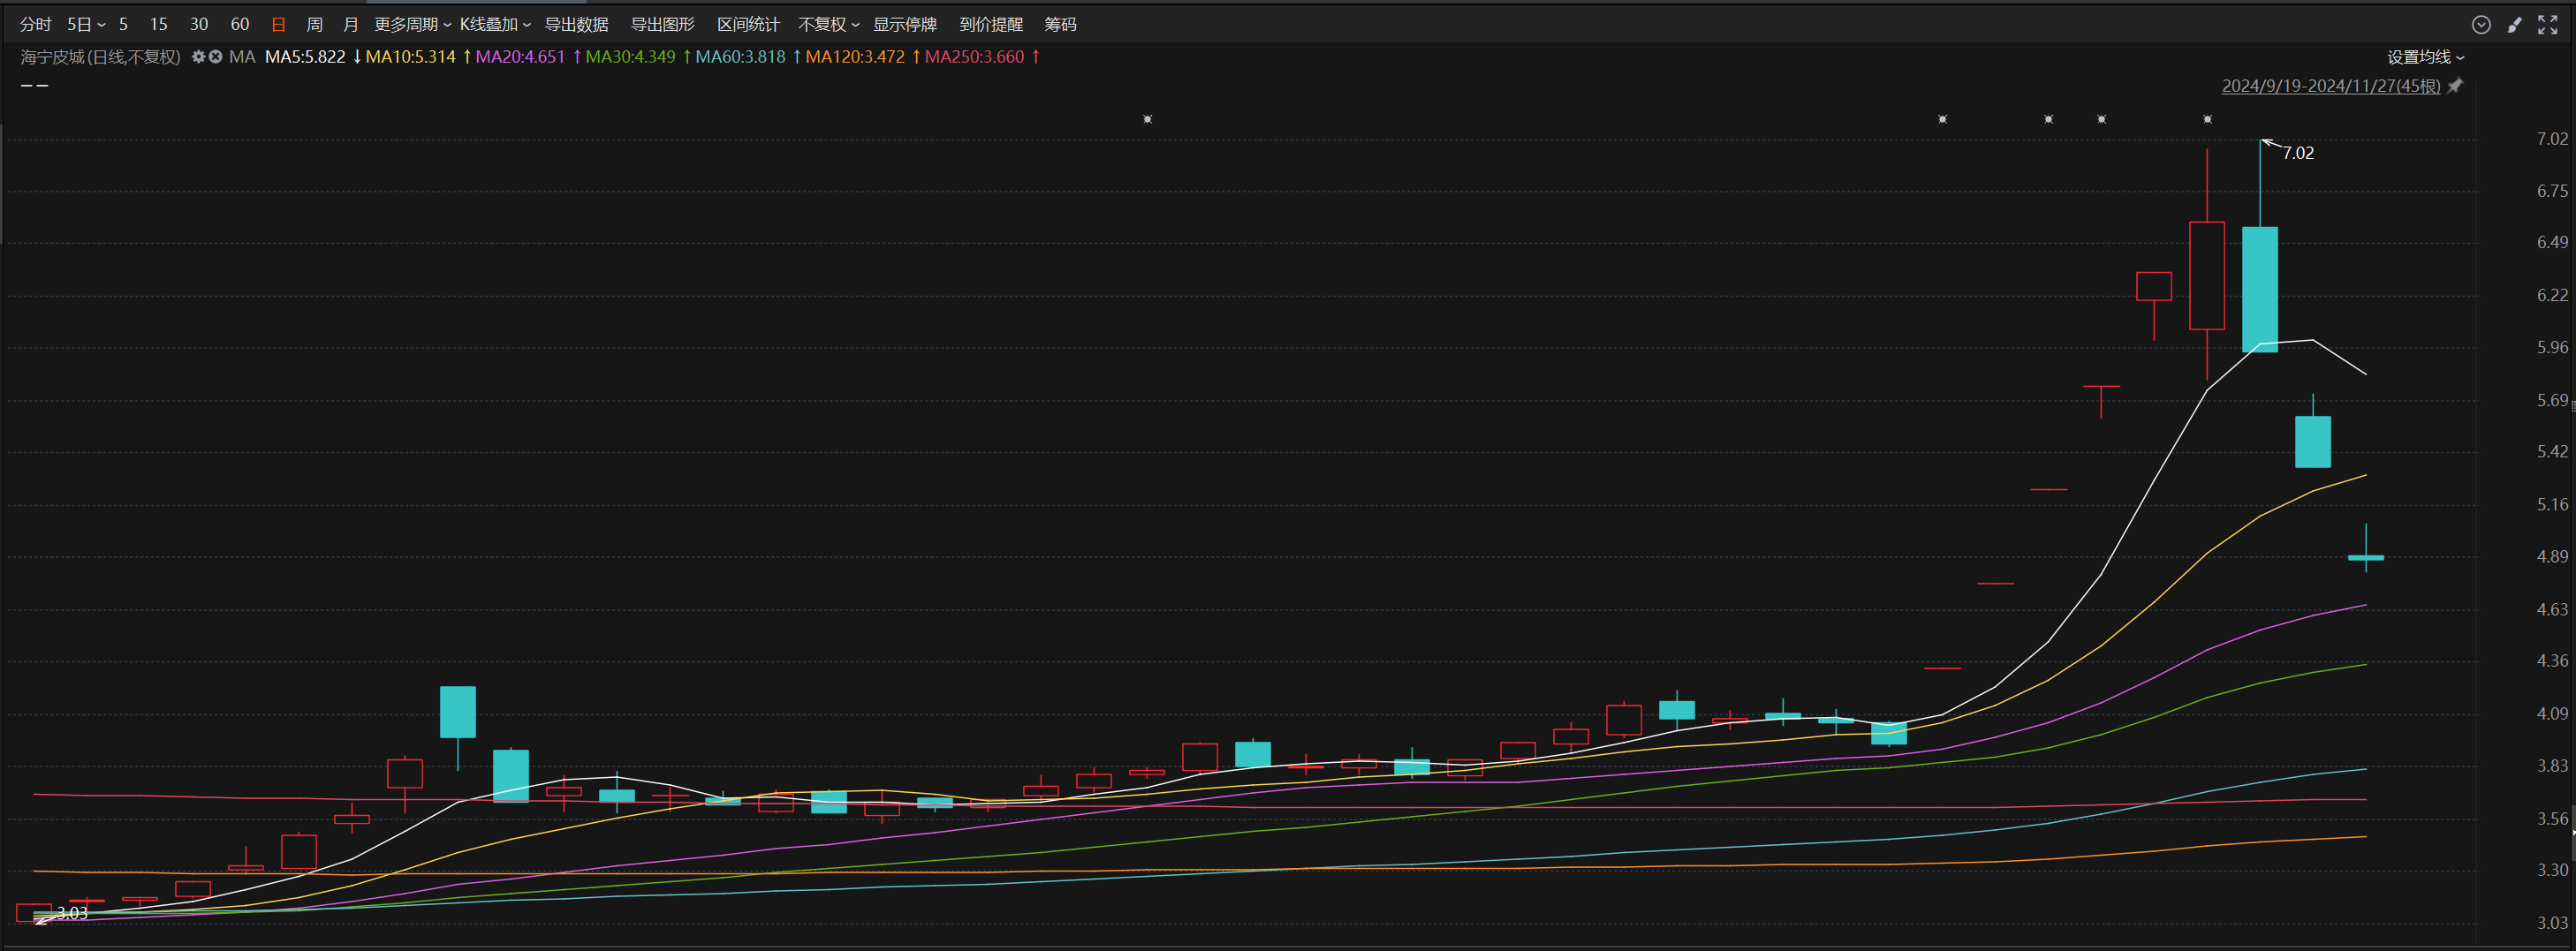
Task: Select the 15 minute period
Action: [x=158, y=24]
